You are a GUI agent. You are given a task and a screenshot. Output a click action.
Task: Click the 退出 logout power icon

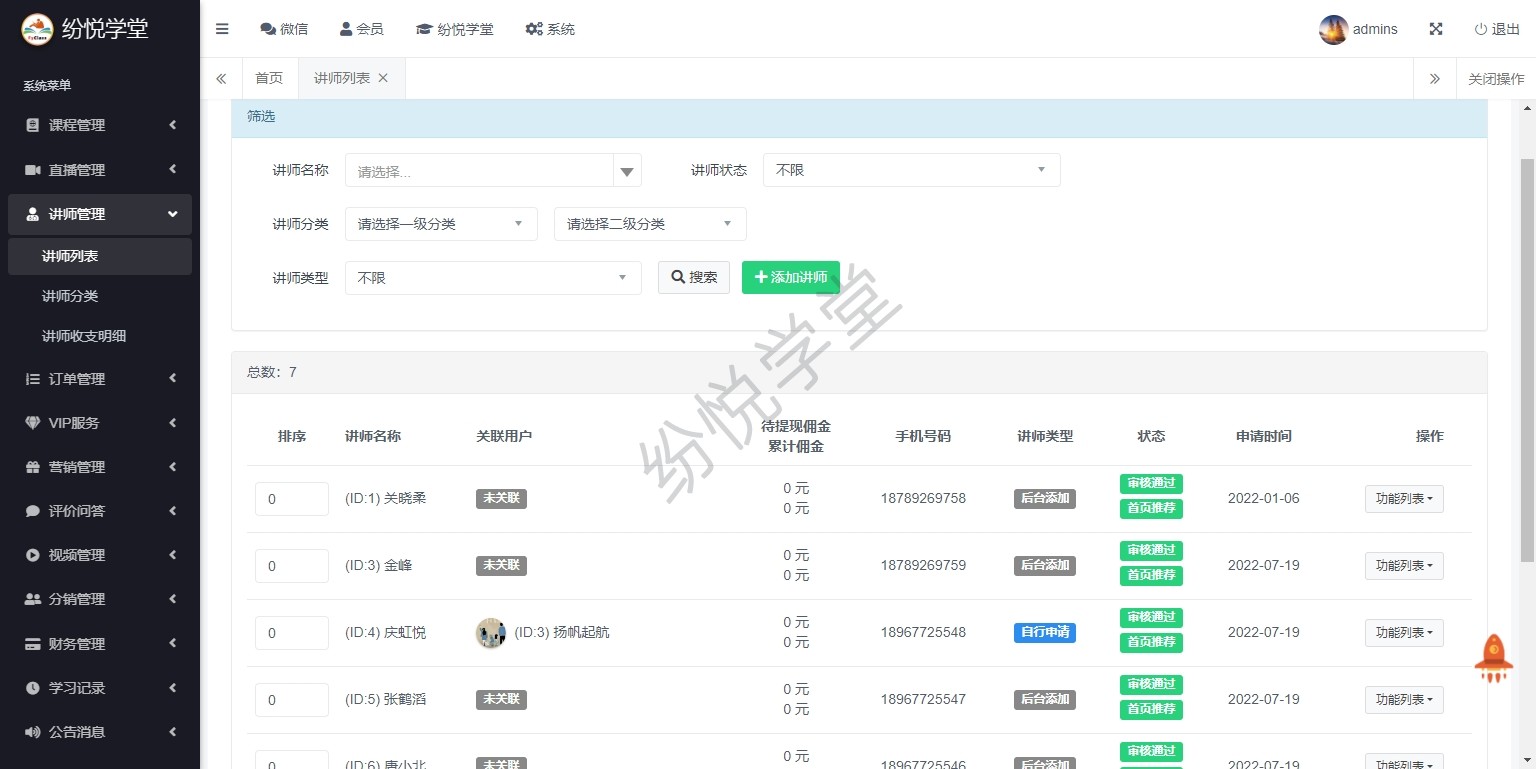tap(1481, 29)
